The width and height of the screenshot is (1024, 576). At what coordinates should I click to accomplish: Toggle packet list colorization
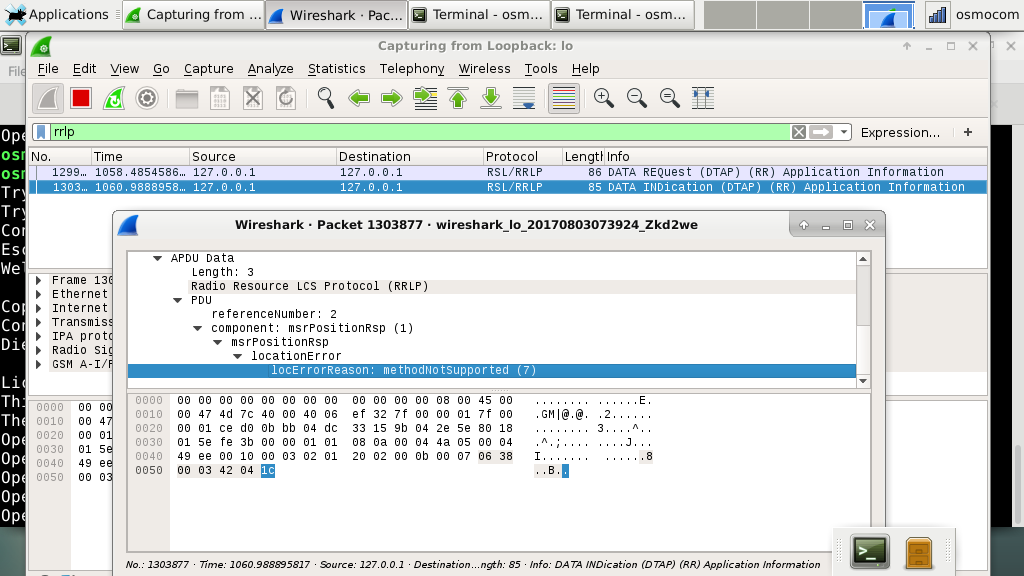pos(564,99)
